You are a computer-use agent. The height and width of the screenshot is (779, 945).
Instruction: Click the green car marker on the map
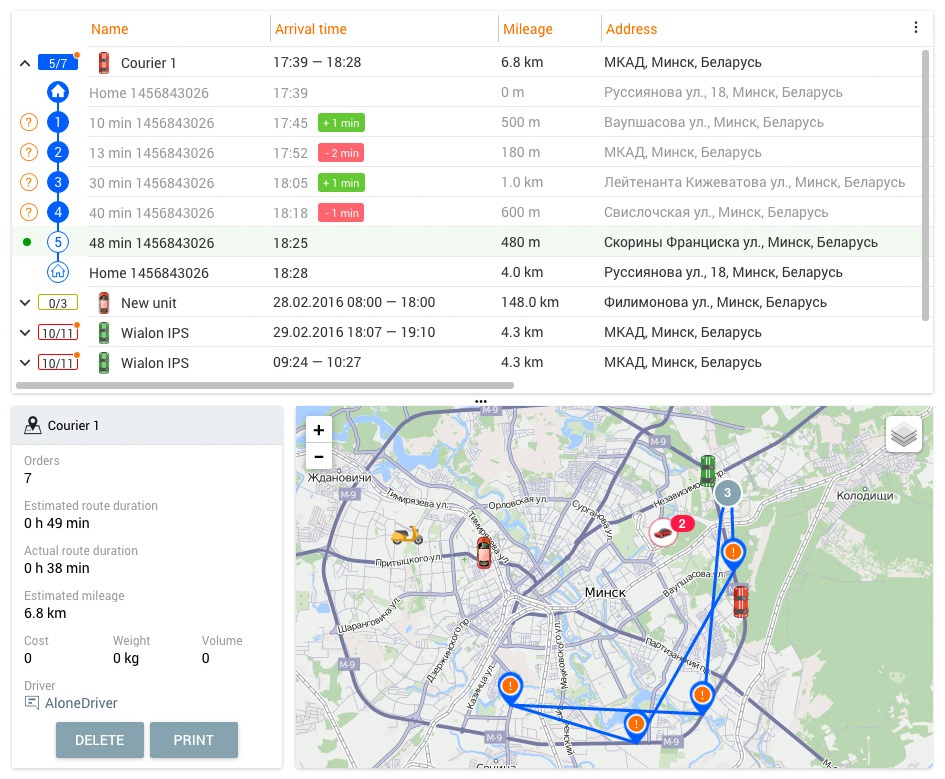(708, 471)
